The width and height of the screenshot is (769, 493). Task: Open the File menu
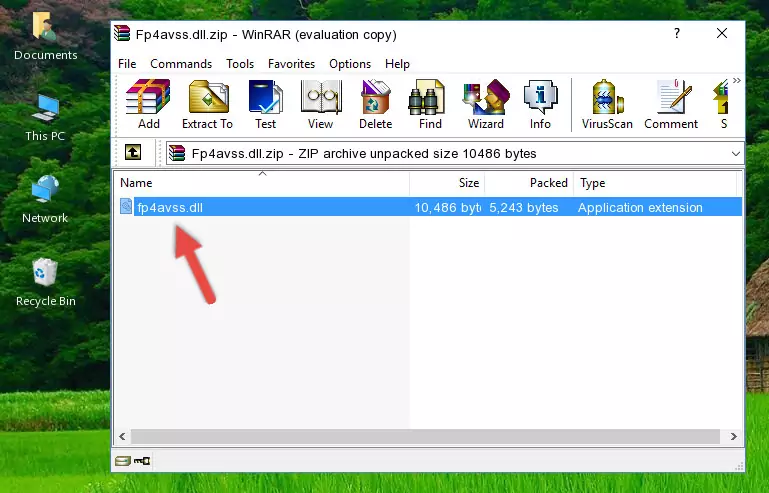pyautogui.click(x=127, y=64)
